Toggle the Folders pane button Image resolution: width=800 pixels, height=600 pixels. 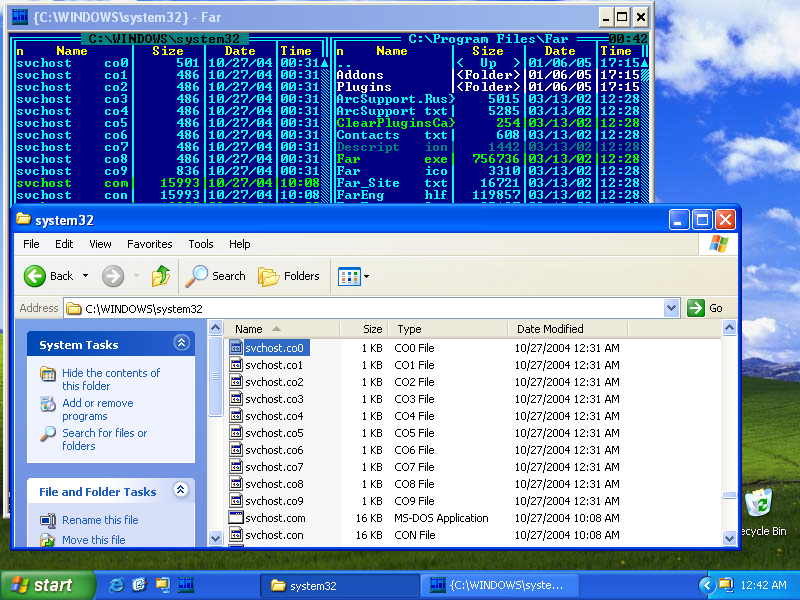(x=289, y=276)
